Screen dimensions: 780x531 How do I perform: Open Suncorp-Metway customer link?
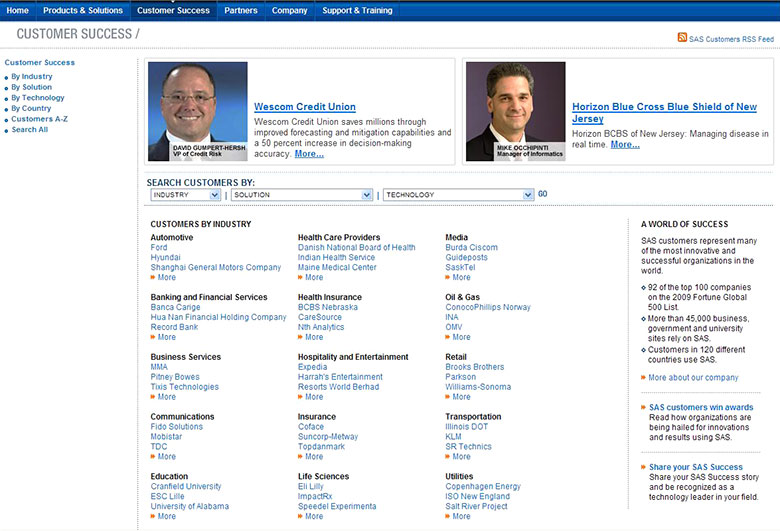pos(328,436)
